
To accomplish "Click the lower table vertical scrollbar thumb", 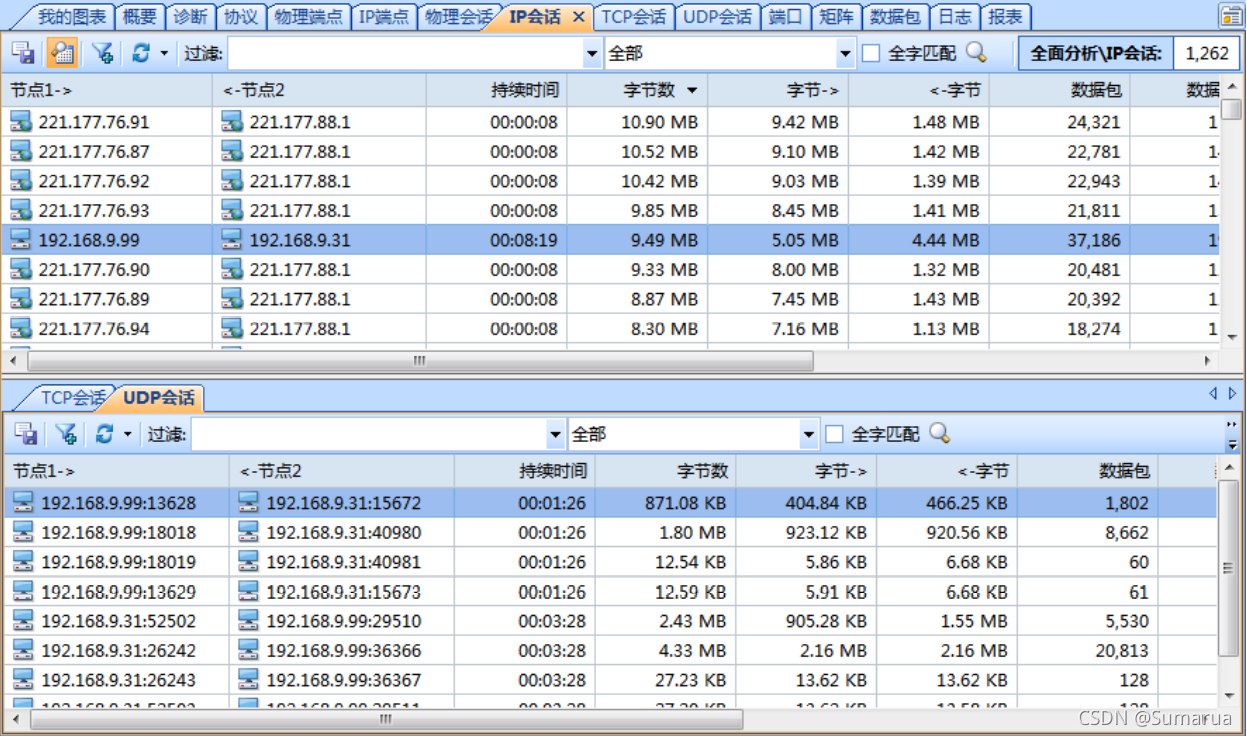I will coord(1229,567).
